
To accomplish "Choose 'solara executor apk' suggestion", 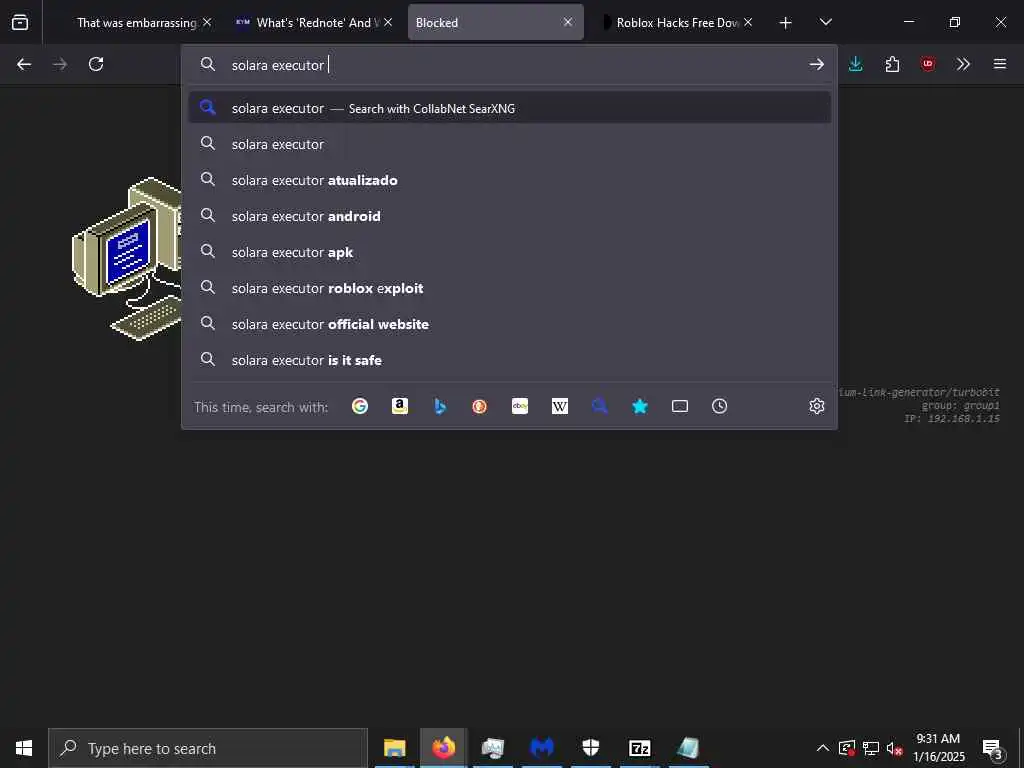I will pos(509,251).
